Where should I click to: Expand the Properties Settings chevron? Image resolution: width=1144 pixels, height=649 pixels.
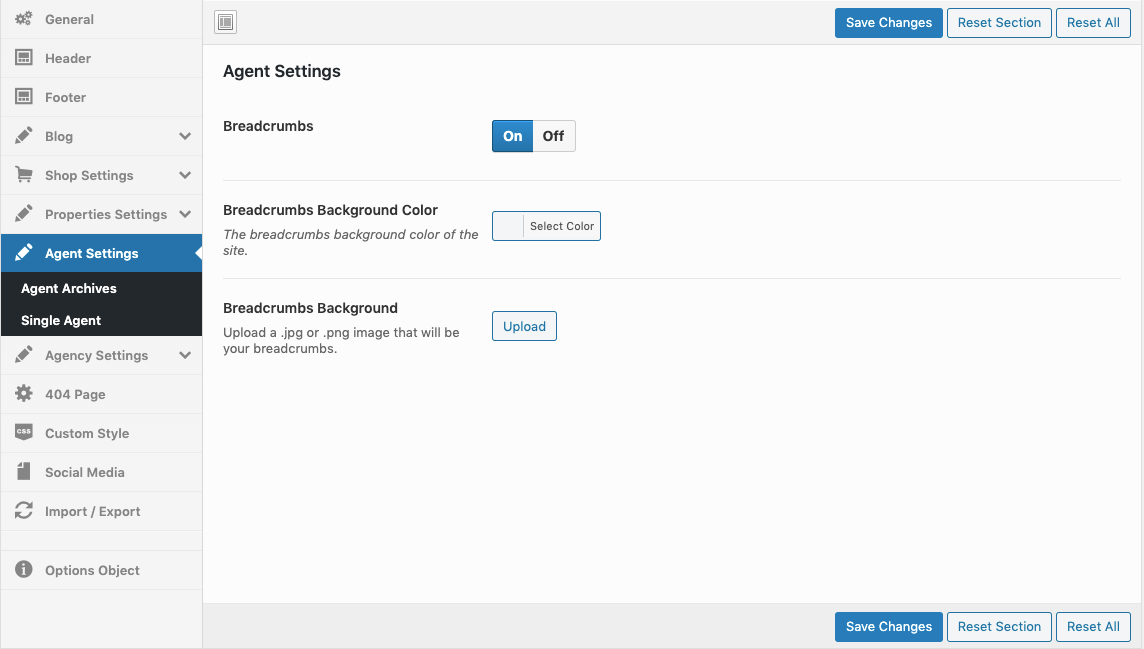[x=185, y=214]
